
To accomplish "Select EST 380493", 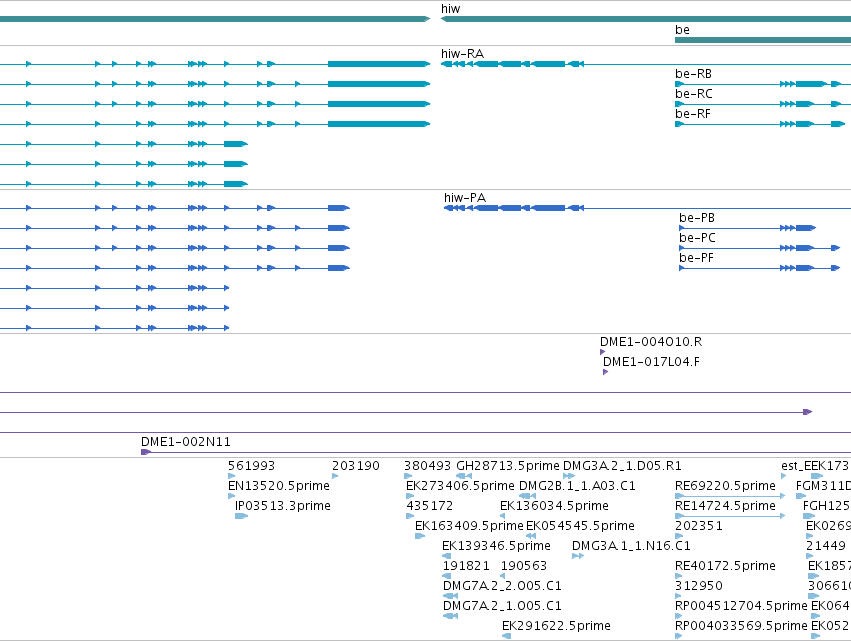I will point(427,466).
